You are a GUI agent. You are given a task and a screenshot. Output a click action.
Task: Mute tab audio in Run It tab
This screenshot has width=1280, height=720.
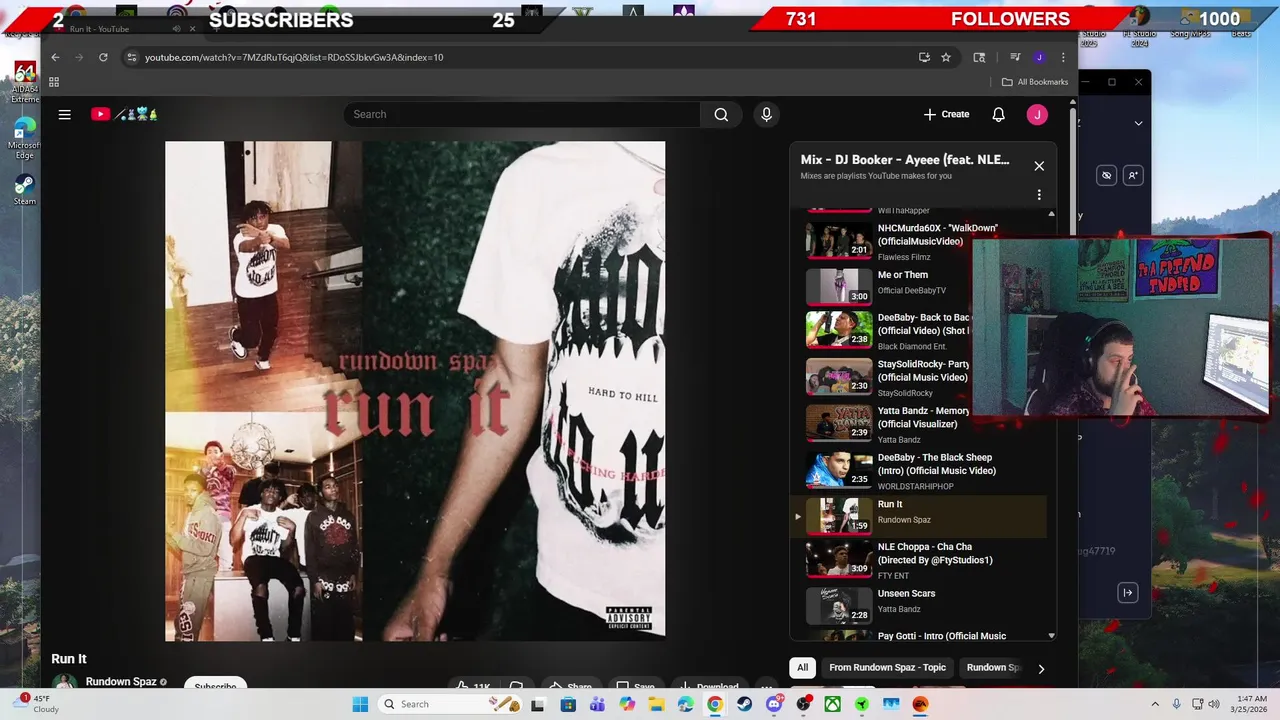[177, 29]
